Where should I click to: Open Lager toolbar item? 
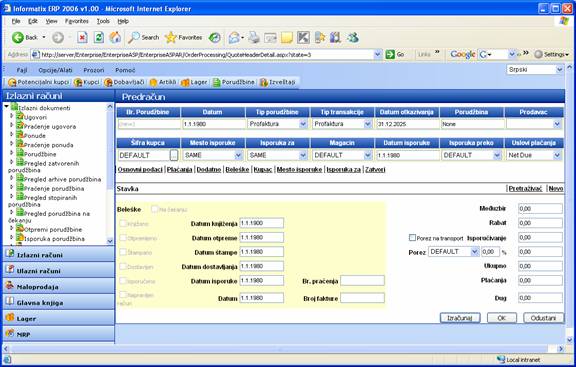tap(194, 82)
